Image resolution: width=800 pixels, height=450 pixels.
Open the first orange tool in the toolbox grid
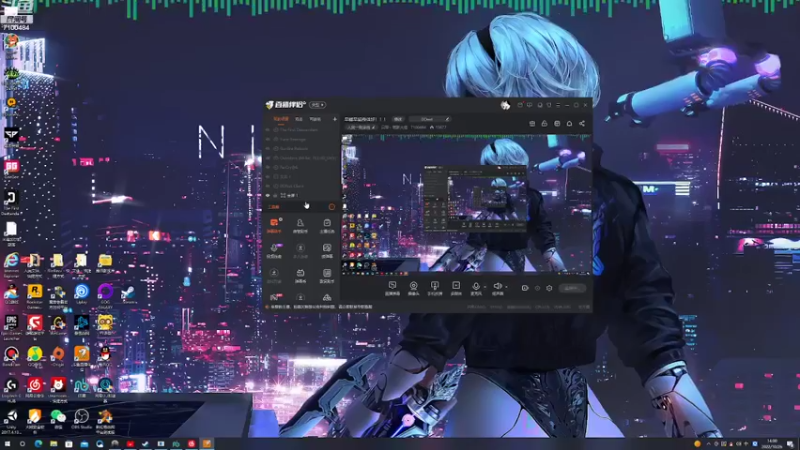[x=274, y=226]
